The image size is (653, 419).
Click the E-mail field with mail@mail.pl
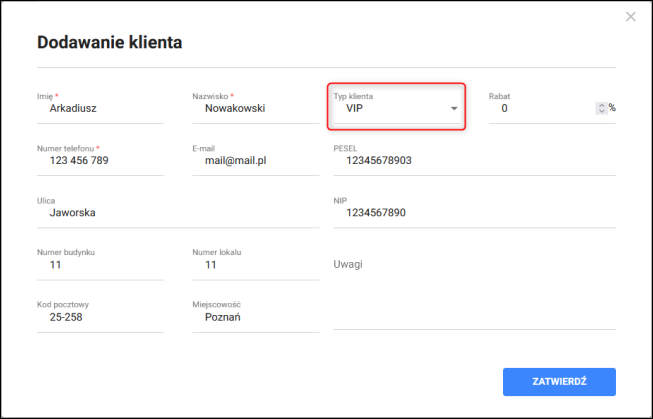click(255, 161)
